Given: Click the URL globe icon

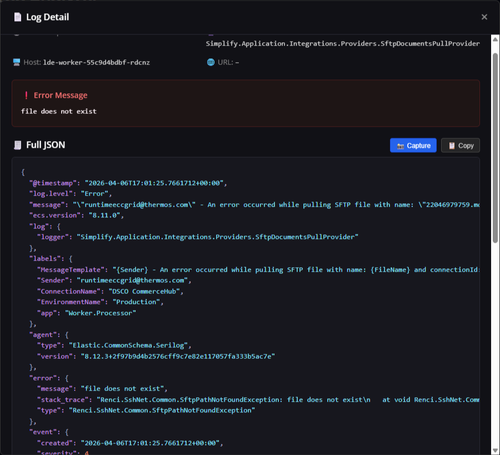Looking at the screenshot, I should coord(211,62).
